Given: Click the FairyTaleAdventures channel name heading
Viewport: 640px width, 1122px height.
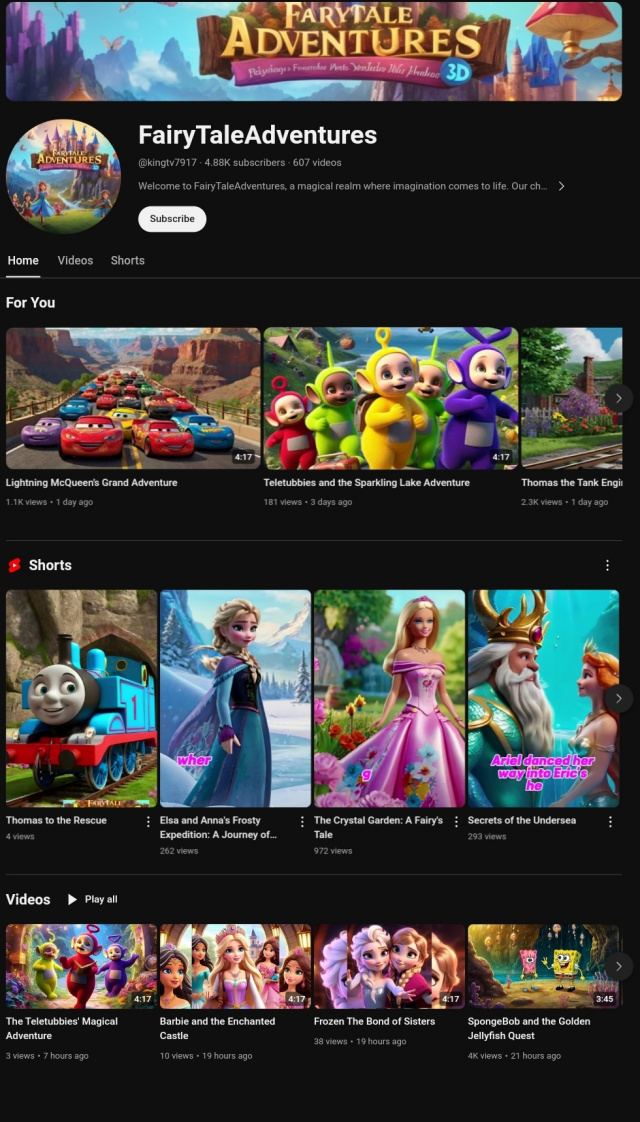Looking at the screenshot, I should 257,135.
